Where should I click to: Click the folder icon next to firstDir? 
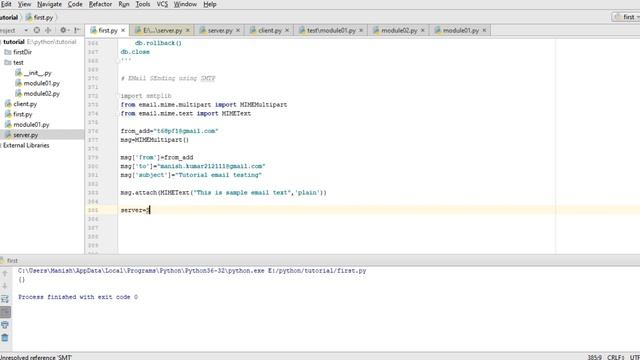point(7,52)
